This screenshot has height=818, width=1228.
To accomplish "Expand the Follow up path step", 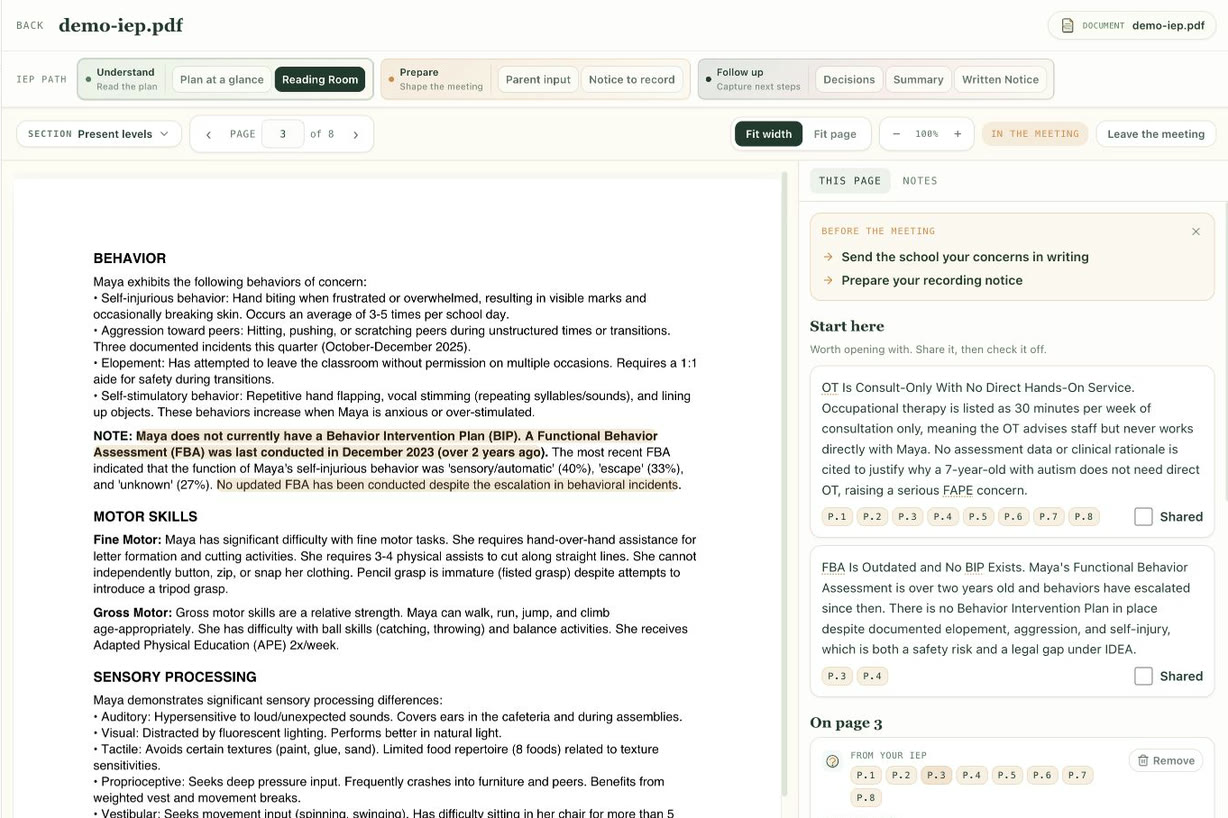I will click(753, 79).
